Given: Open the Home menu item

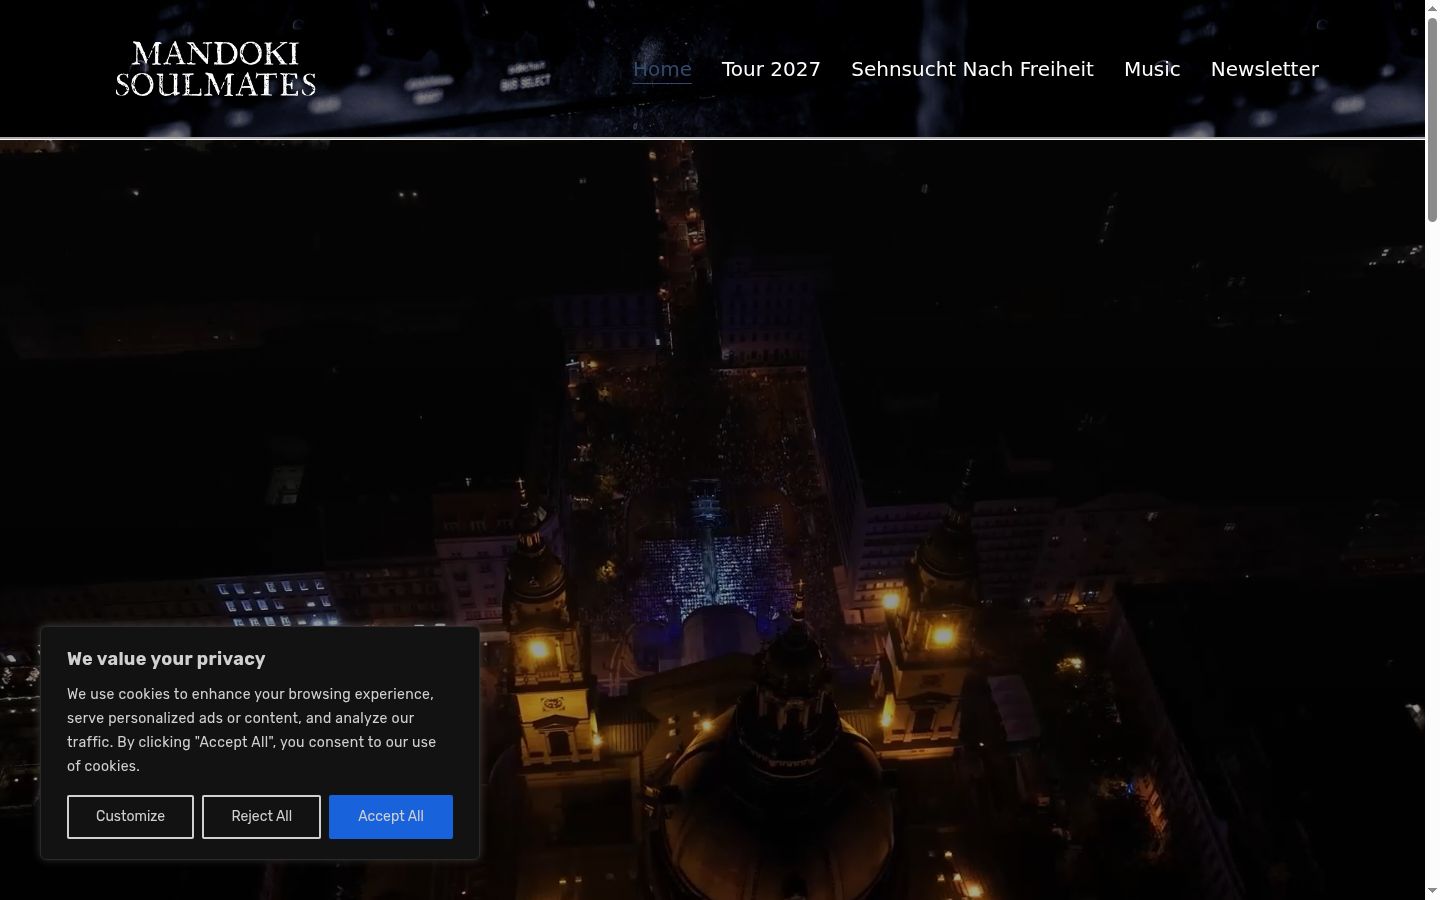Looking at the screenshot, I should pyautogui.click(x=662, y=69).
